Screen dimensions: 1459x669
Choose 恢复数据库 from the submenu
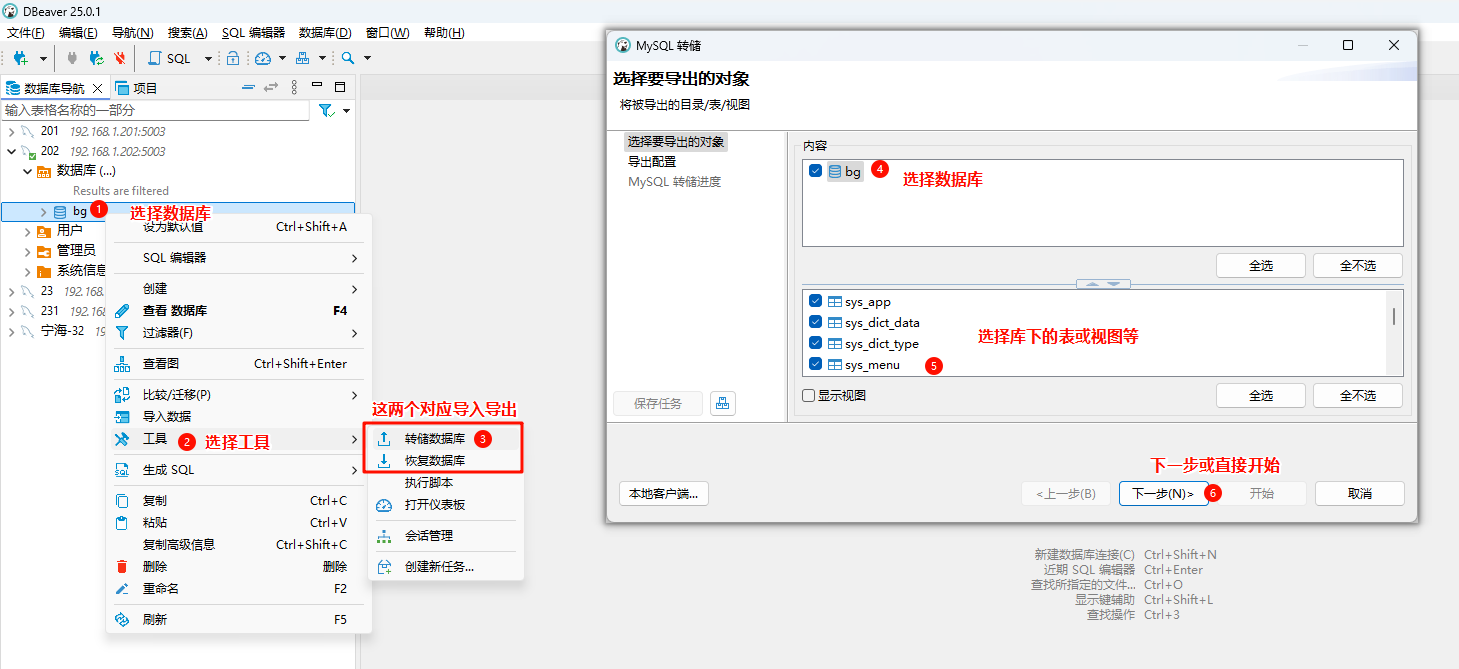(435, 461)
